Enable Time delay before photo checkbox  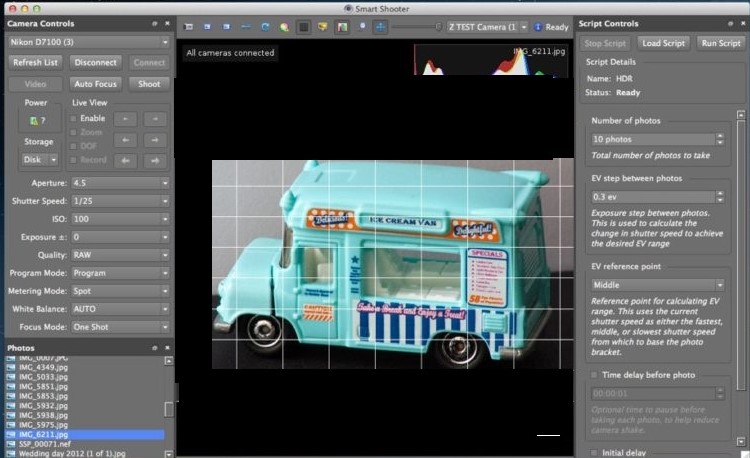pyautogui.click(x=594, y=375)
